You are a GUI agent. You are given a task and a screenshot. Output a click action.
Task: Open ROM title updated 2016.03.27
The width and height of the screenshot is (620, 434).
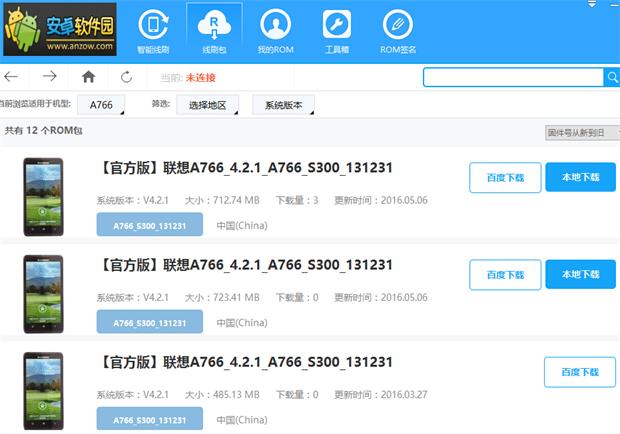pos(246,362)
